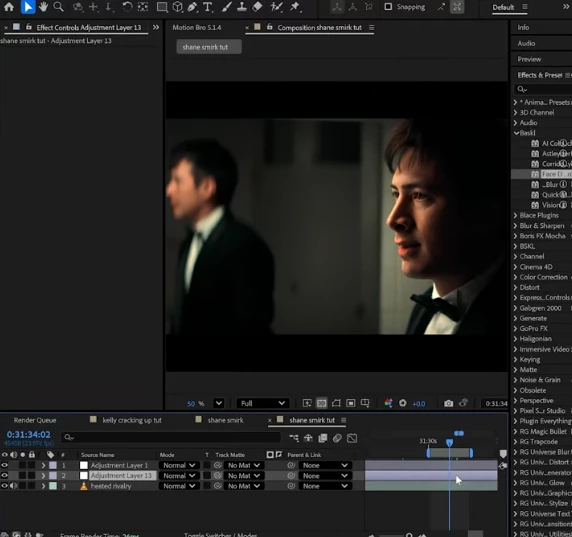
Task: Select the Selection arrow tool
Action: (28, 7)
